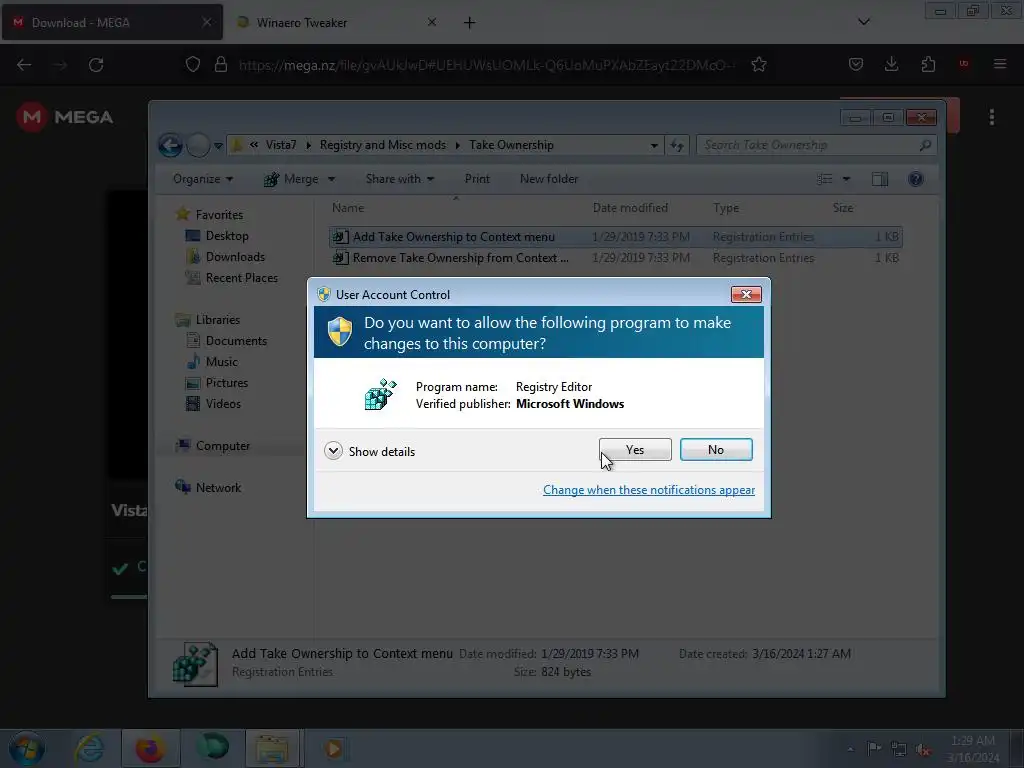Open Organize menu in Explorer

coord(202,179)
